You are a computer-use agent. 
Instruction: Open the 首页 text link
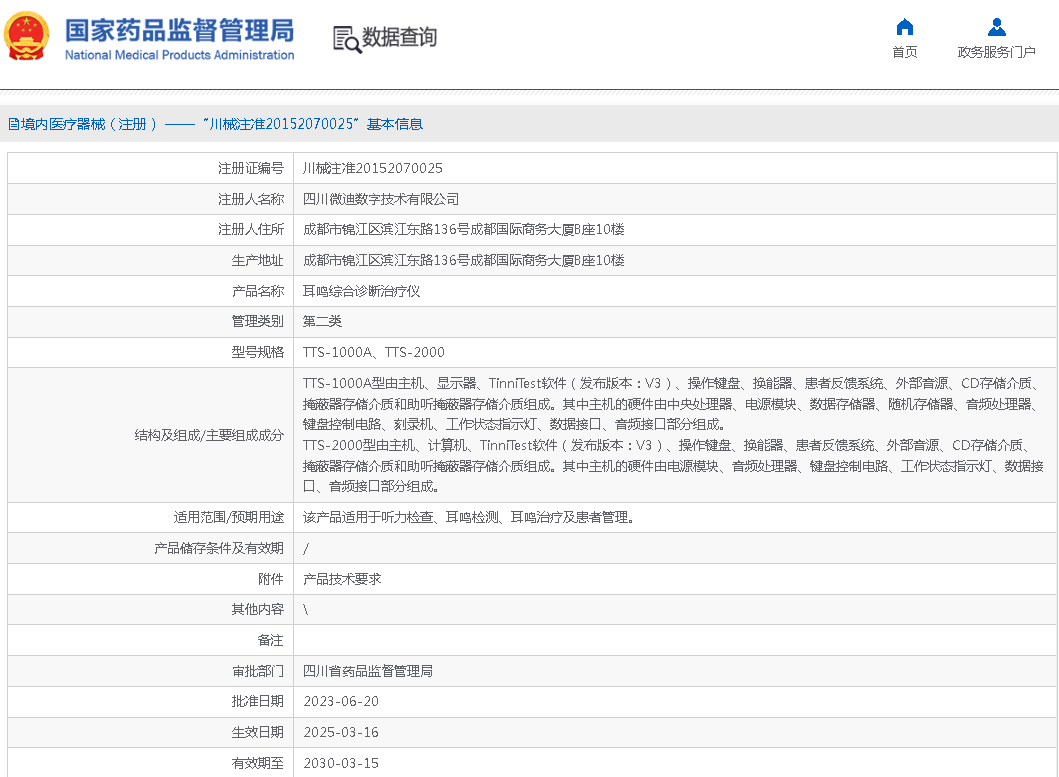(x=904, y=53)
